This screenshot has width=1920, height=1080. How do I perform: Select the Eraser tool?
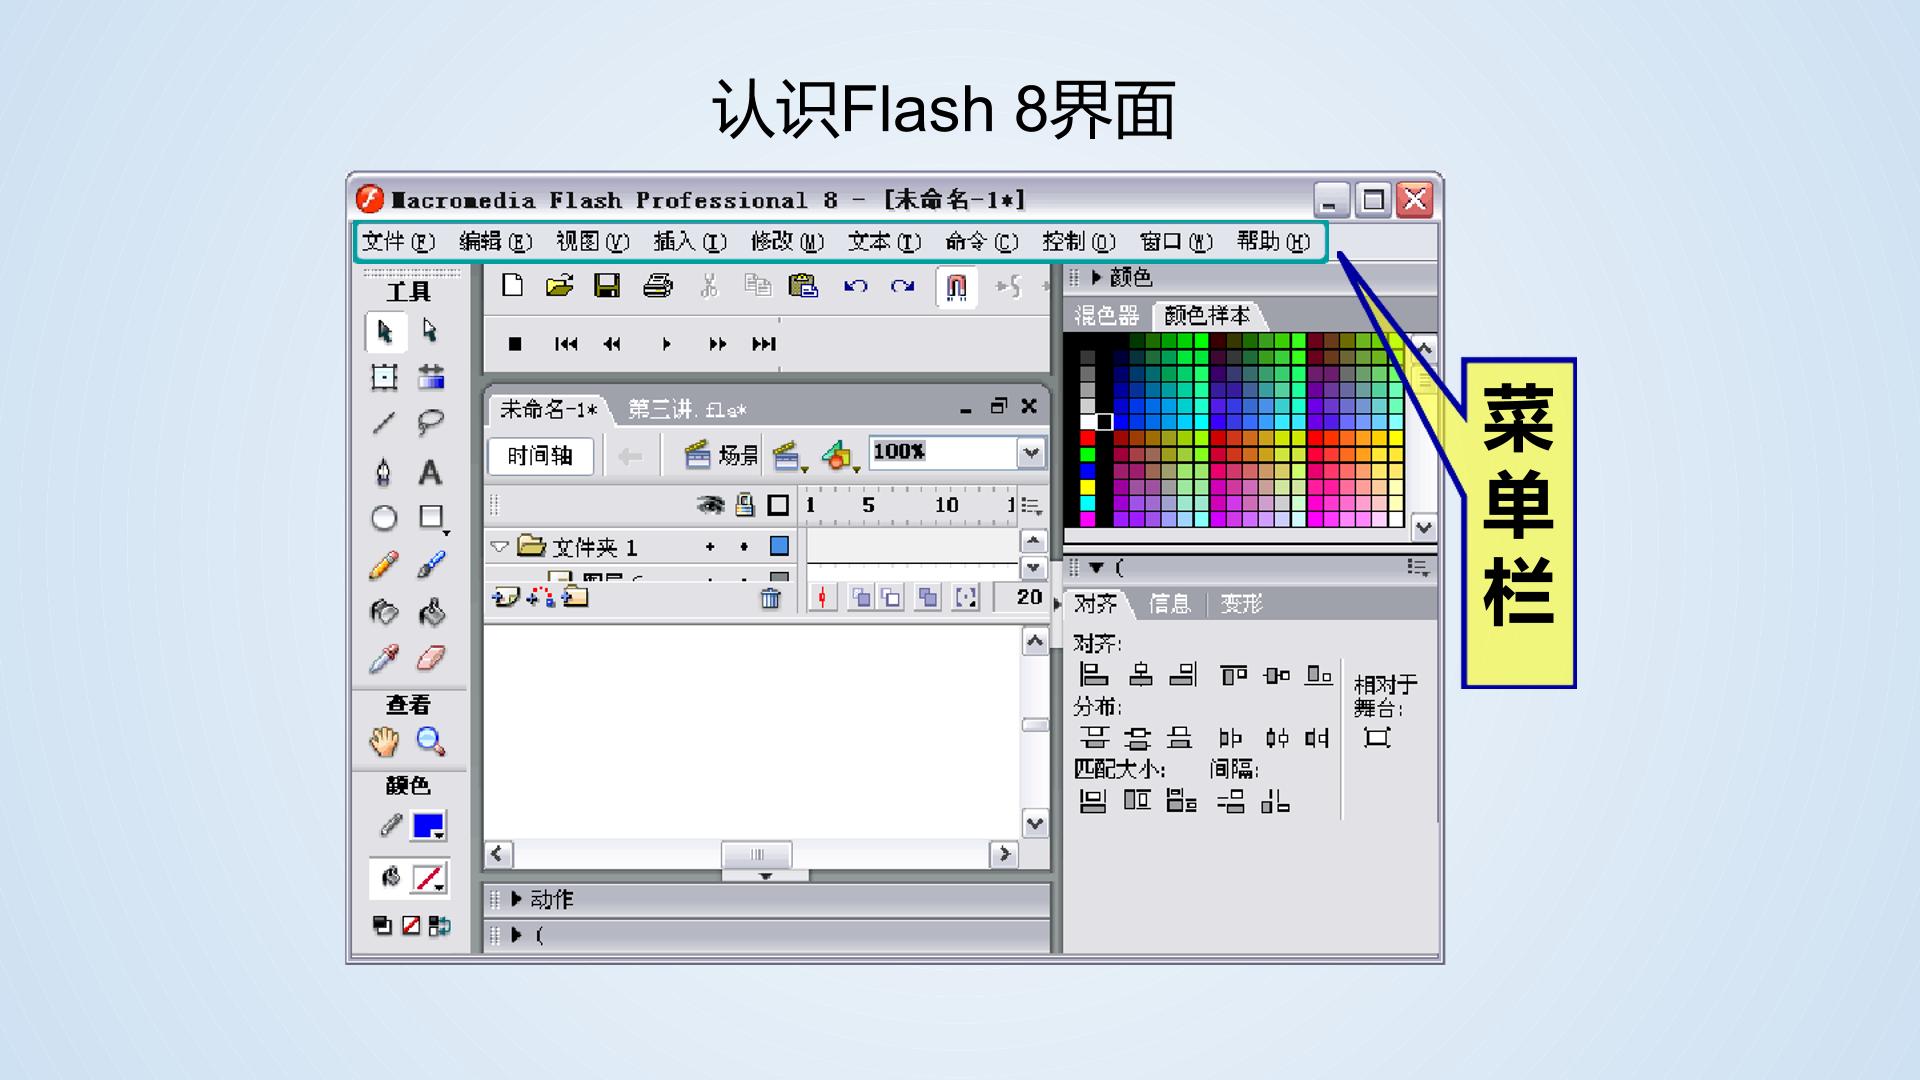click(x=431, y=658)
